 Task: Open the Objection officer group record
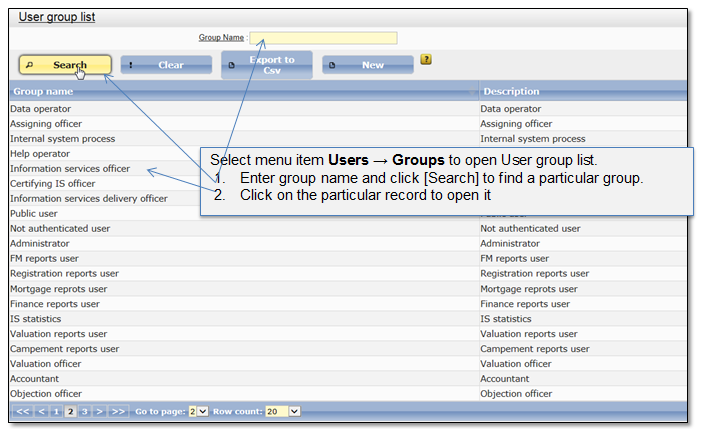(44, 394)
